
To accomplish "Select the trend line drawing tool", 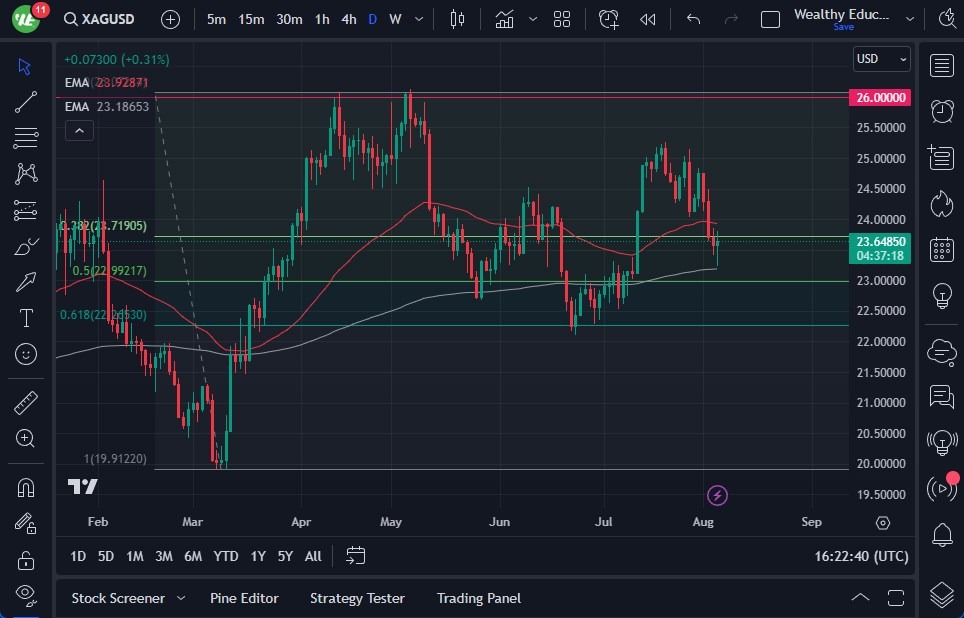I will 26,101.
